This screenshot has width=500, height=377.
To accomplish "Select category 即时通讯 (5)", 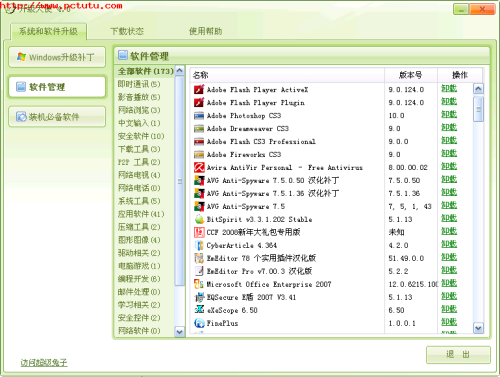I will point(139,84).
